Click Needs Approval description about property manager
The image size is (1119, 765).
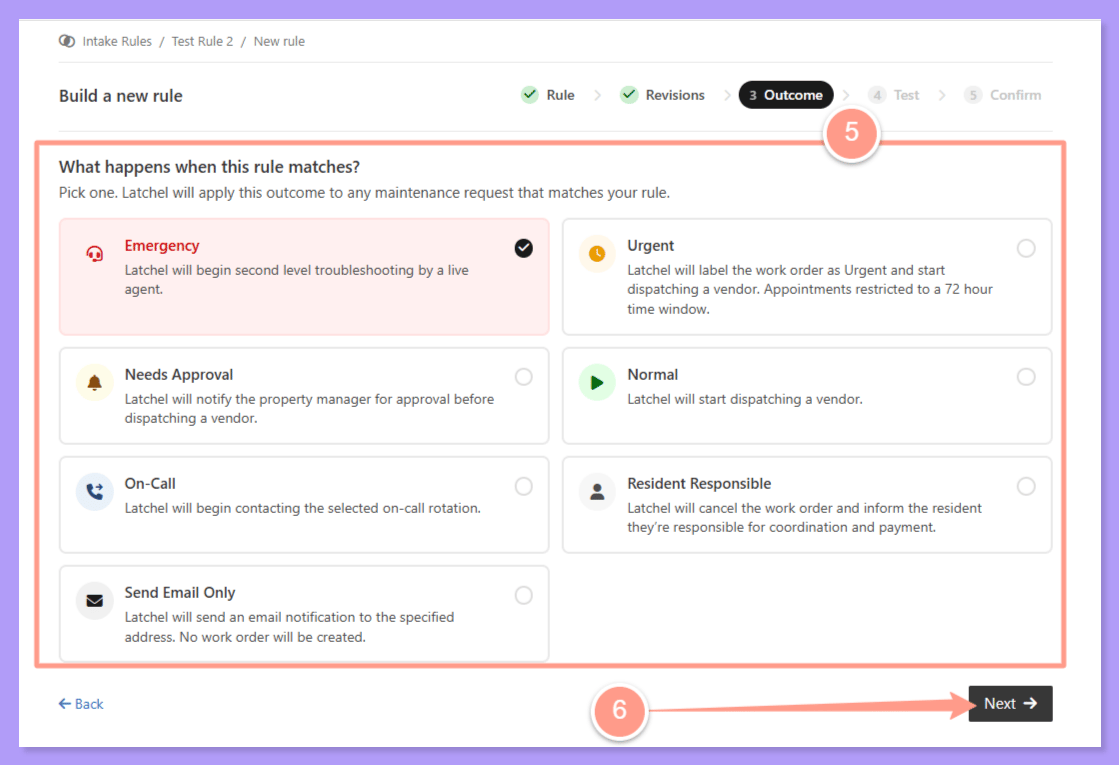(309, 409)
